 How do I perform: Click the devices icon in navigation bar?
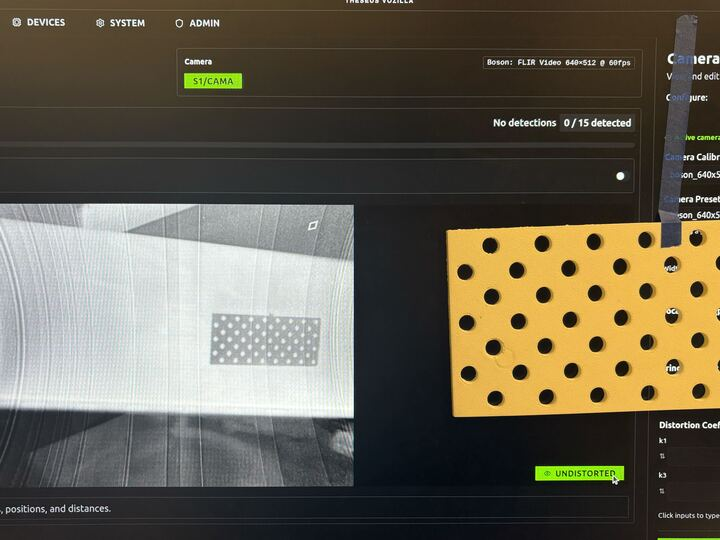(x=17, y=22)
